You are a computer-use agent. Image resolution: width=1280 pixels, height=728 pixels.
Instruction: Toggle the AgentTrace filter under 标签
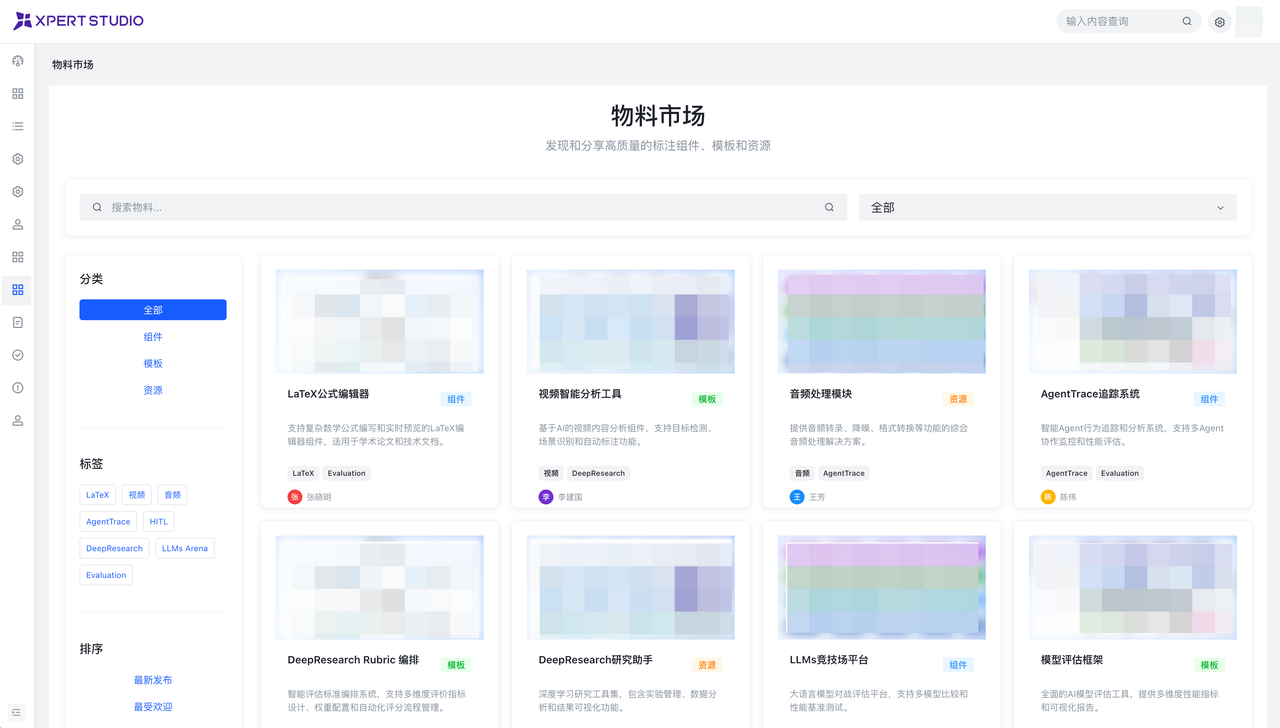(x=108, y=522)
